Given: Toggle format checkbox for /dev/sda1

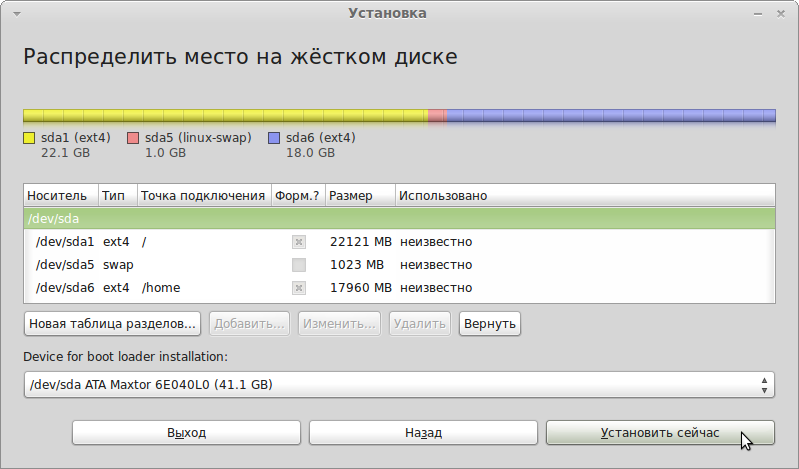Looking at the screenshot, I should (x=299, y=242).
